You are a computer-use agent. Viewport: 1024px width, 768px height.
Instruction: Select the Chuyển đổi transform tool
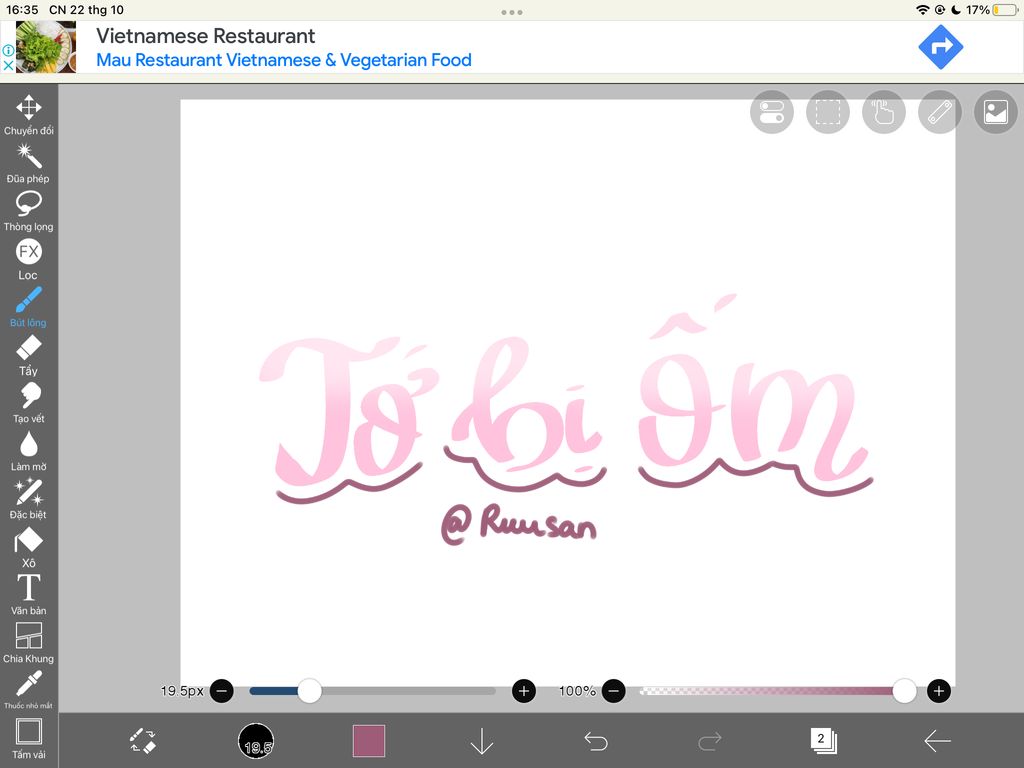tap(29, 115)
